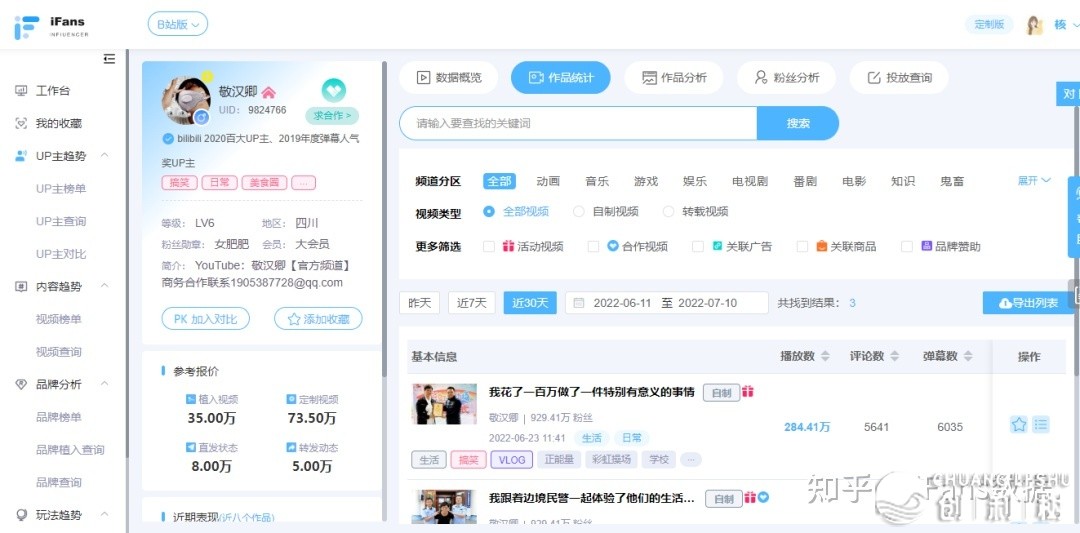Collapse the sidebar with the hamburger icon
This screenshot has height=533, width=1080.
tap(109, 59)
